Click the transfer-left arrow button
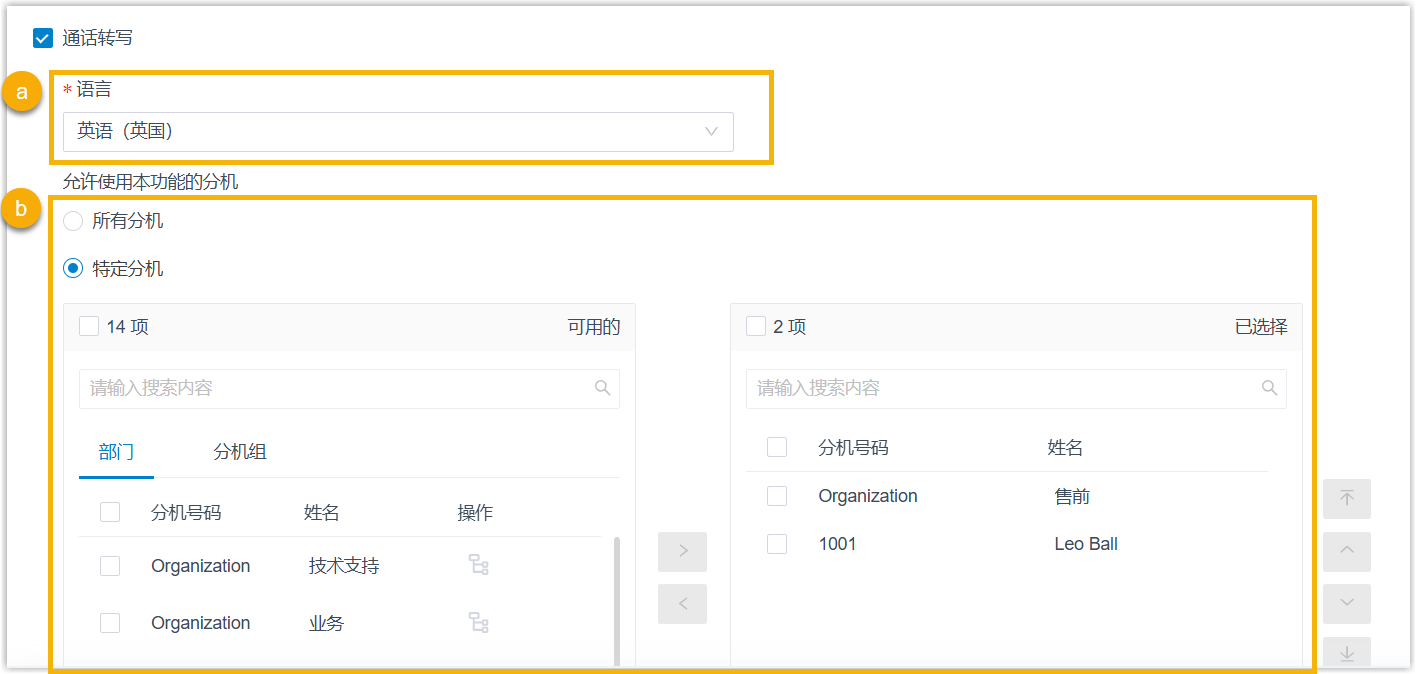The height and width of the screenshot is (674, 1416). [x=682, y=603]
